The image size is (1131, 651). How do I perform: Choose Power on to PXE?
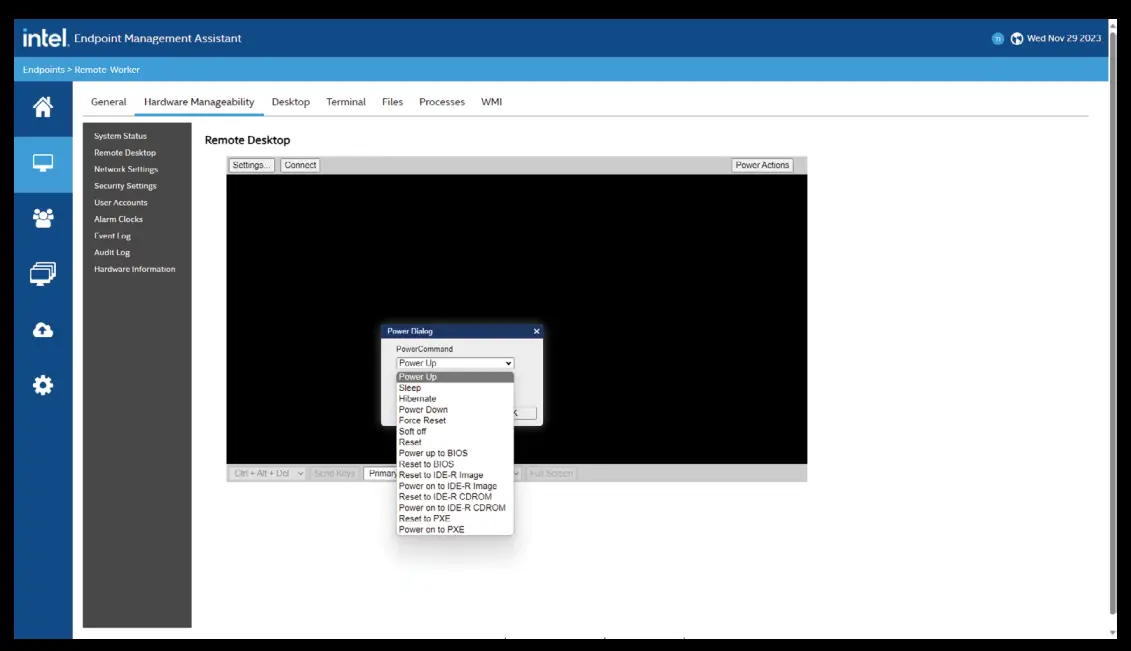454,529
